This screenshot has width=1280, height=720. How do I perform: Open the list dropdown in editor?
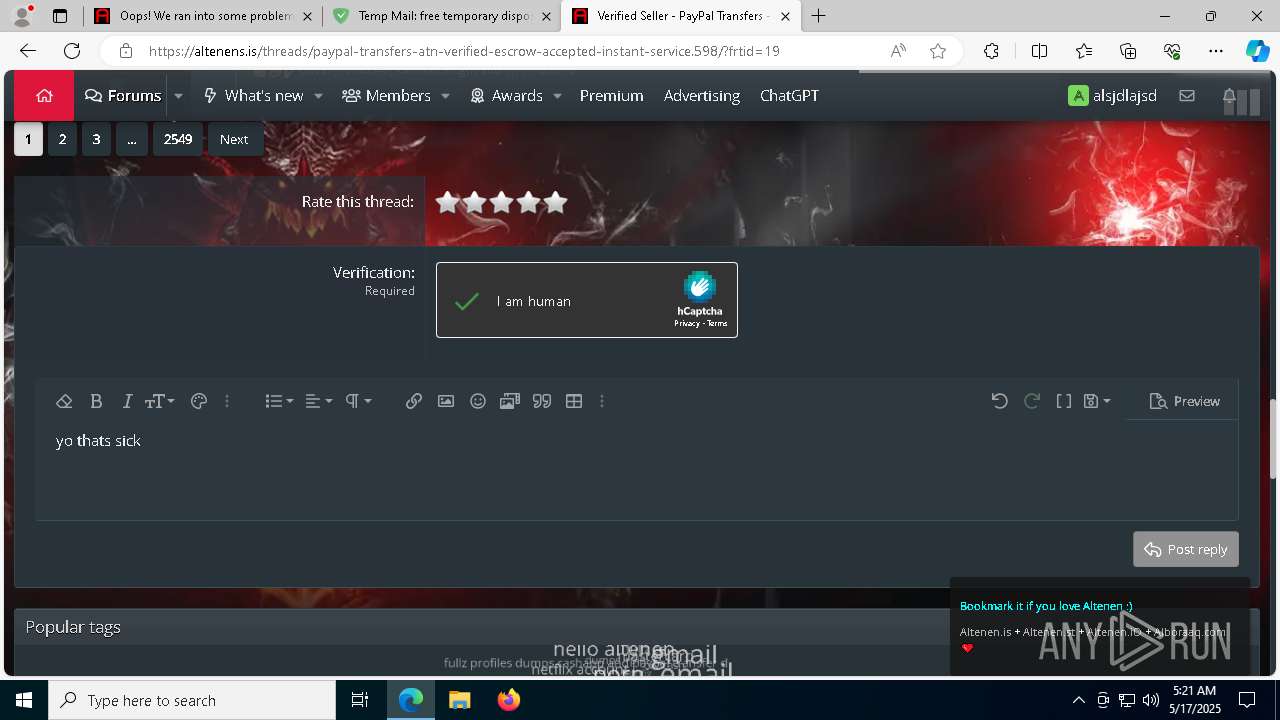point(279,401)
